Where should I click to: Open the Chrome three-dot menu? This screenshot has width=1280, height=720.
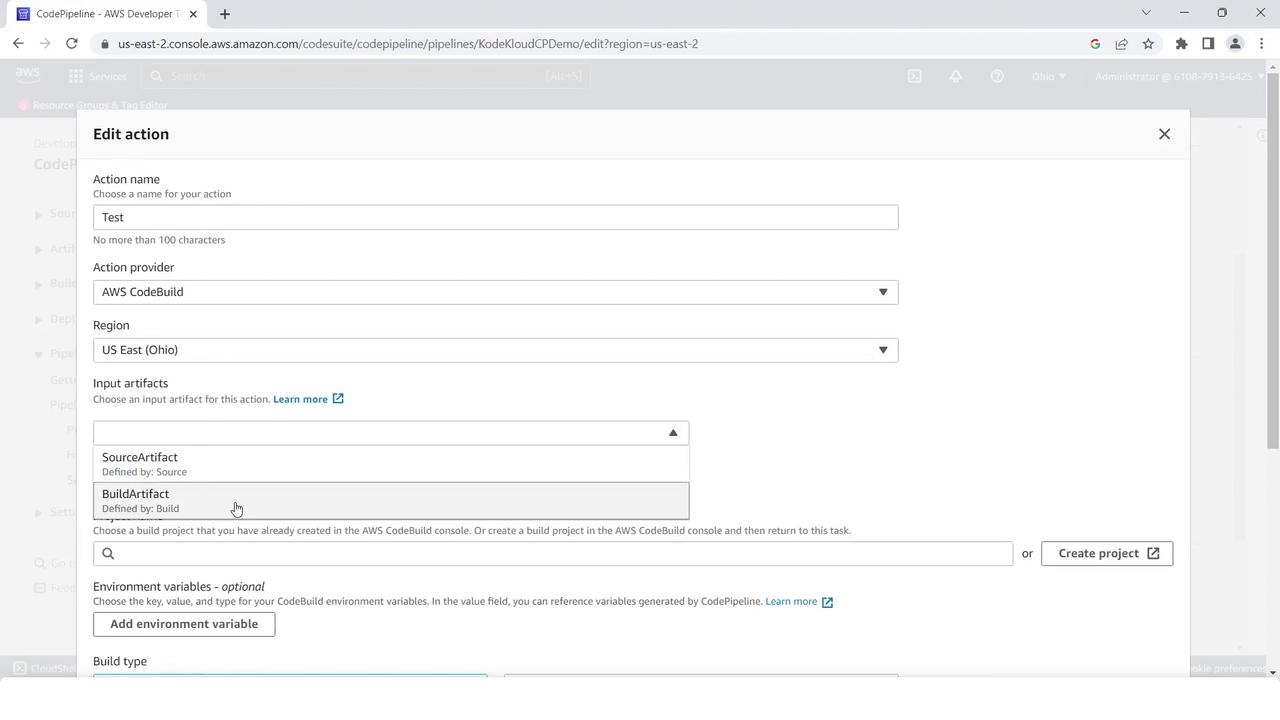point(1261,44)
